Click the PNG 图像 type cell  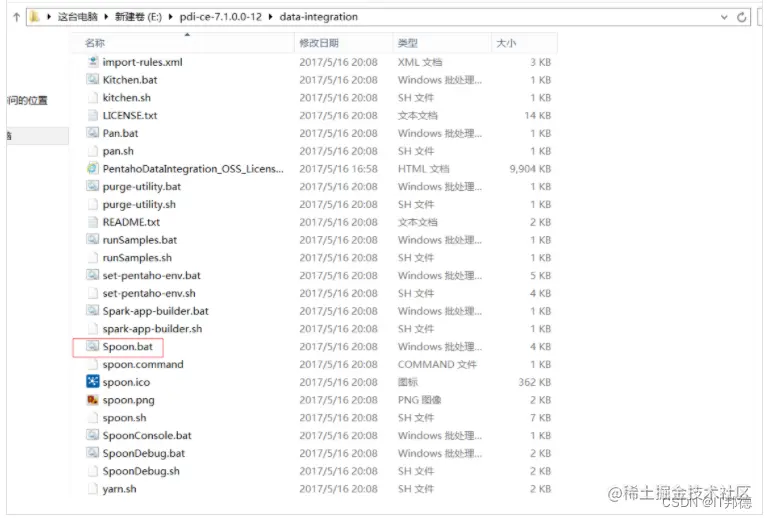(419, 400)
